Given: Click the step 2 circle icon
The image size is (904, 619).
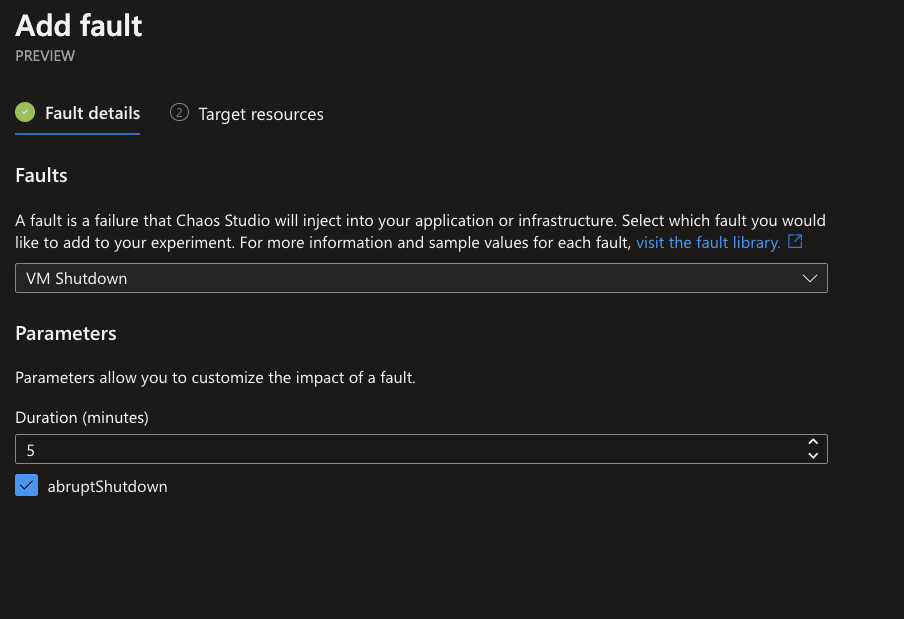Looking at the screenshot, I should (179, 112).
